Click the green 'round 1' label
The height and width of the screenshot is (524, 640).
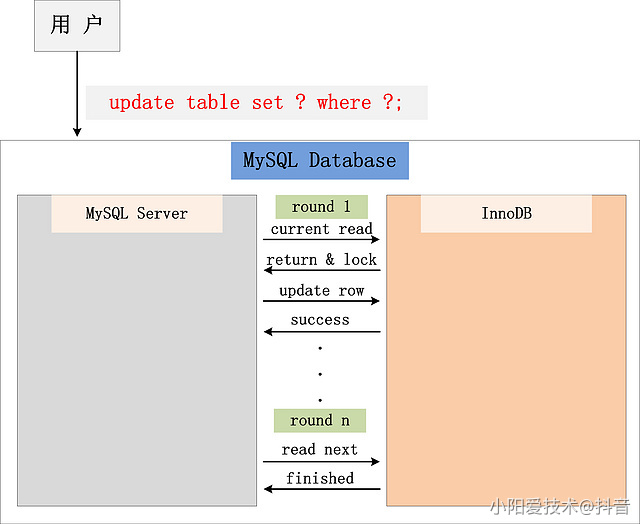pyautogui.click(x=322, y=206)
